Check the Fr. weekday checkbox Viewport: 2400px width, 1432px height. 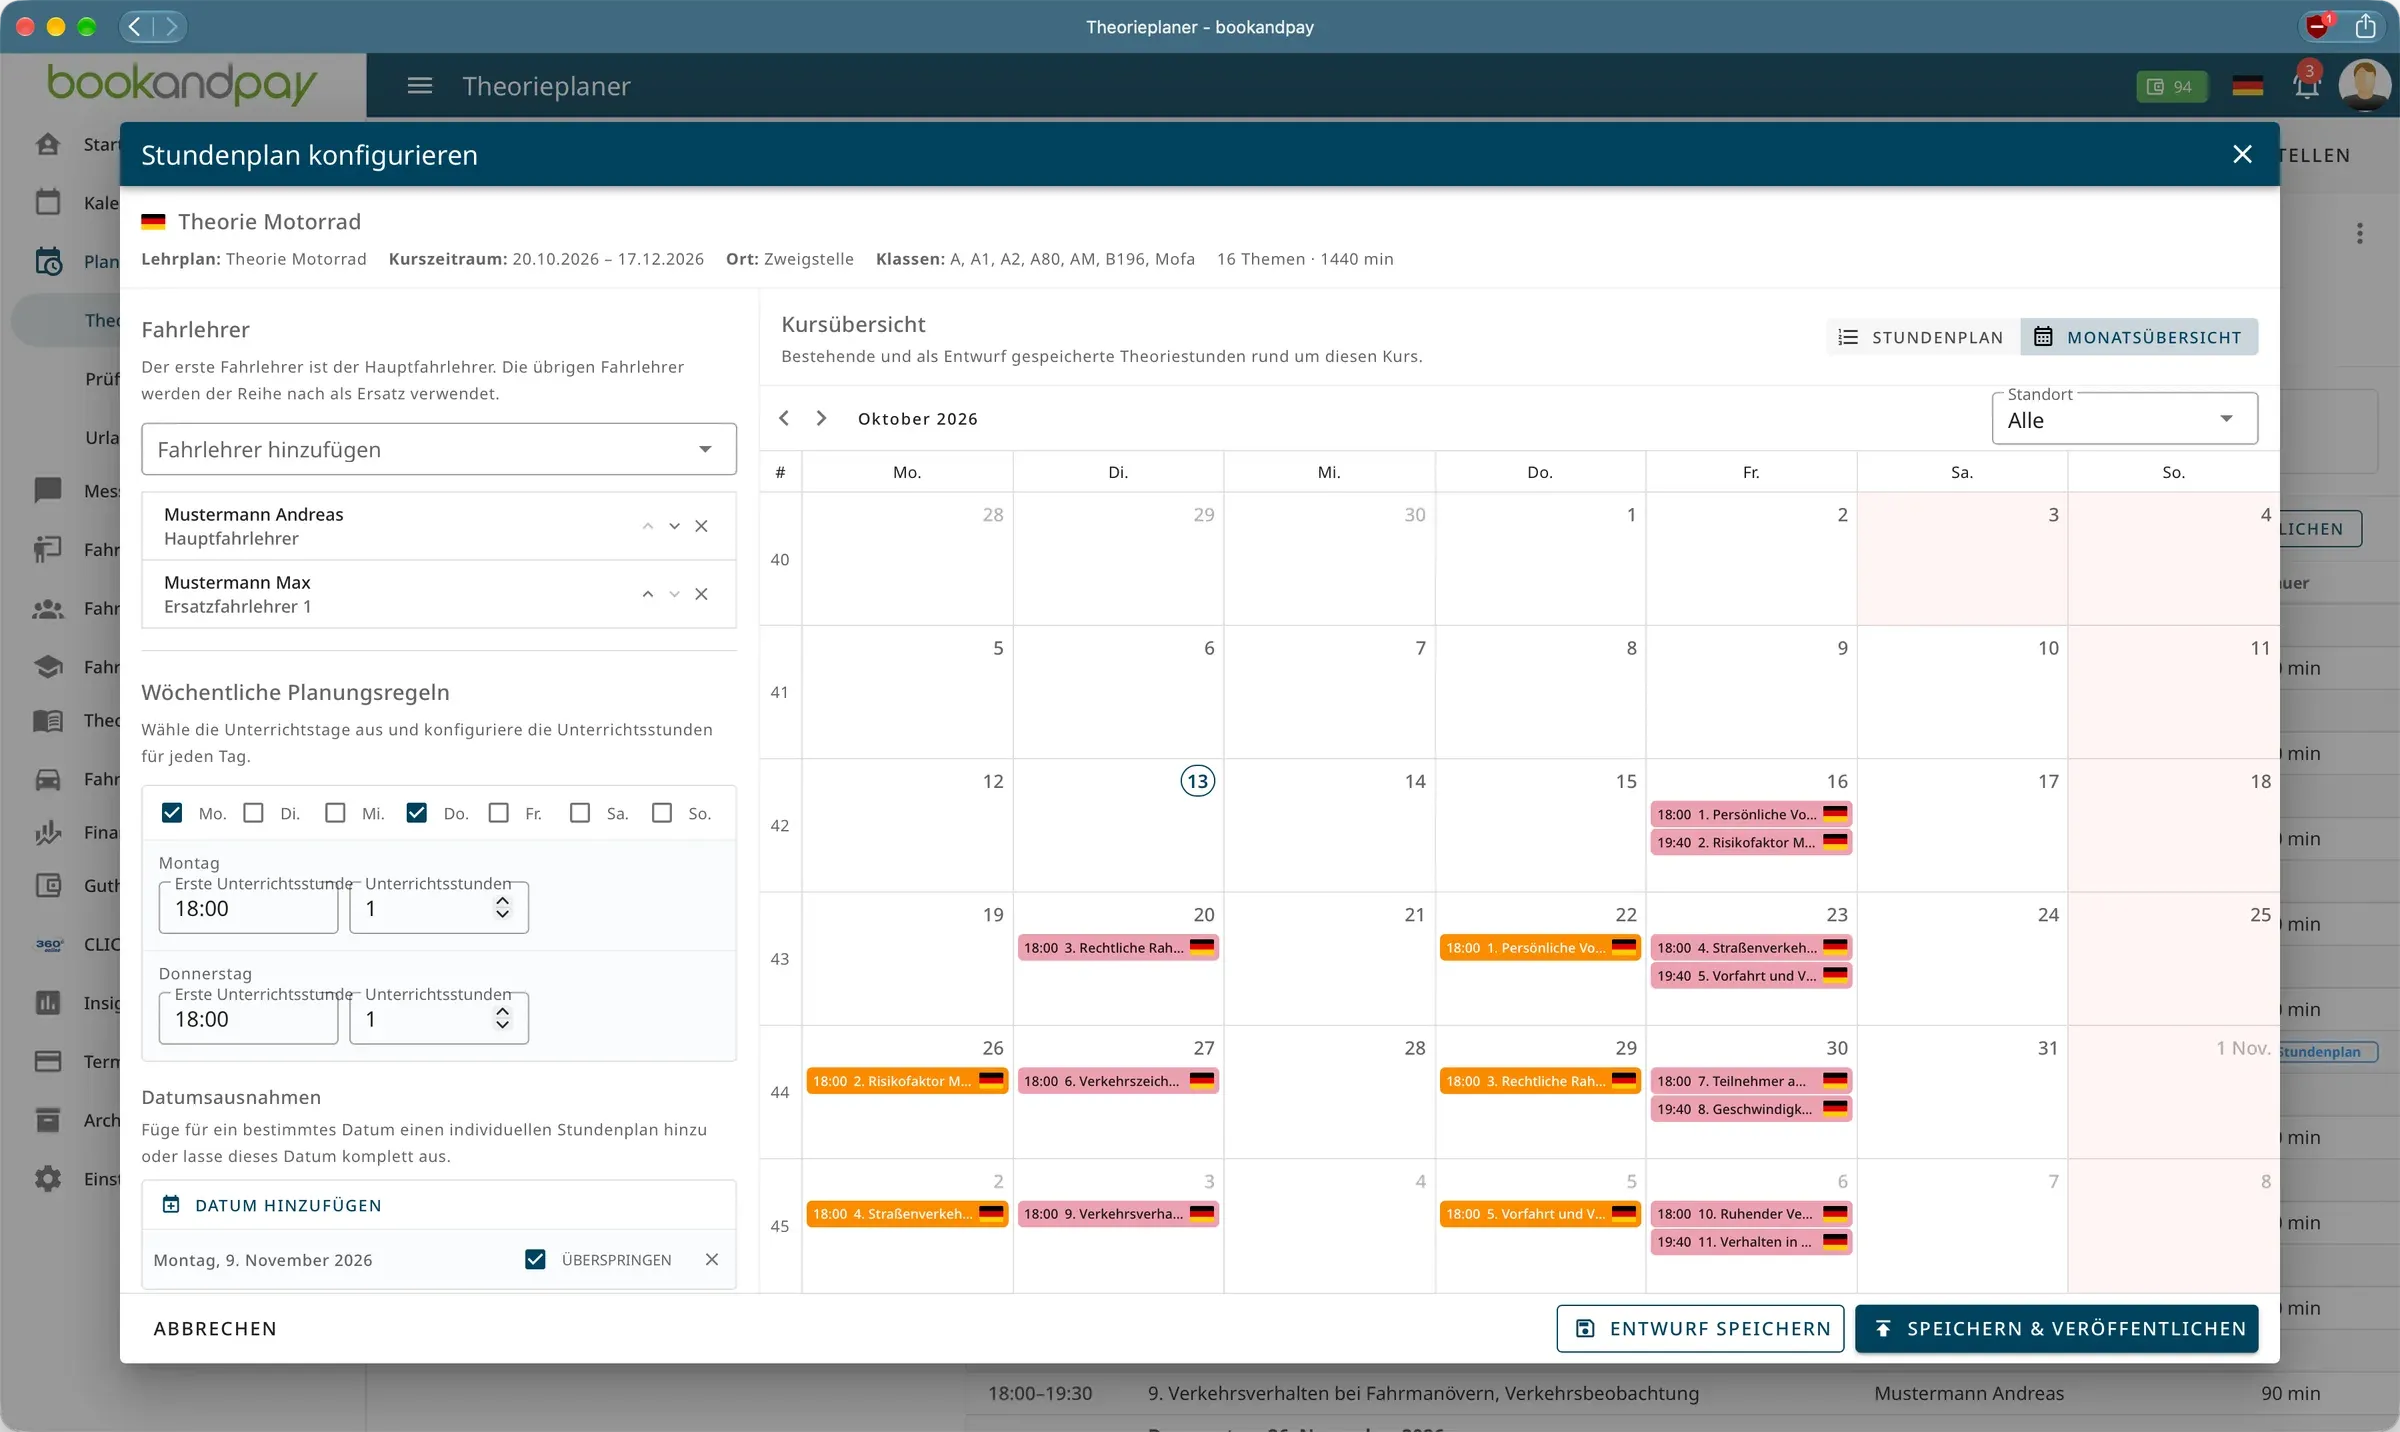point(499,812)
